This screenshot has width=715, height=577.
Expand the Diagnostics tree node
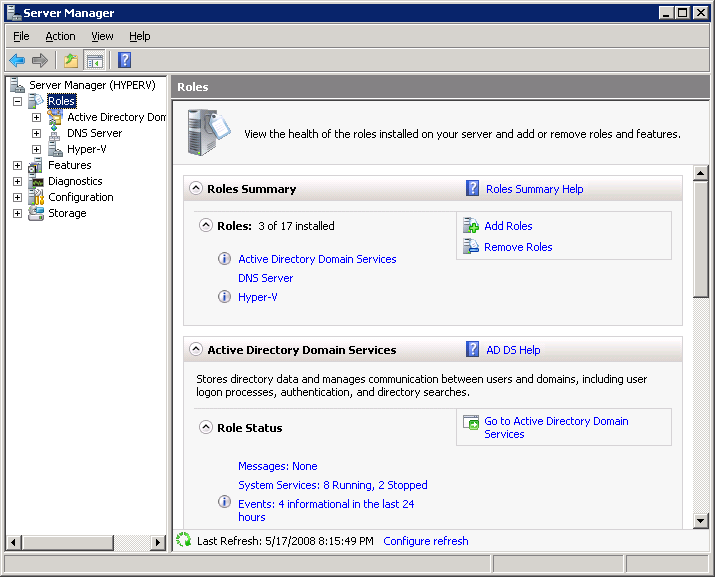click(x=17, y=181)
